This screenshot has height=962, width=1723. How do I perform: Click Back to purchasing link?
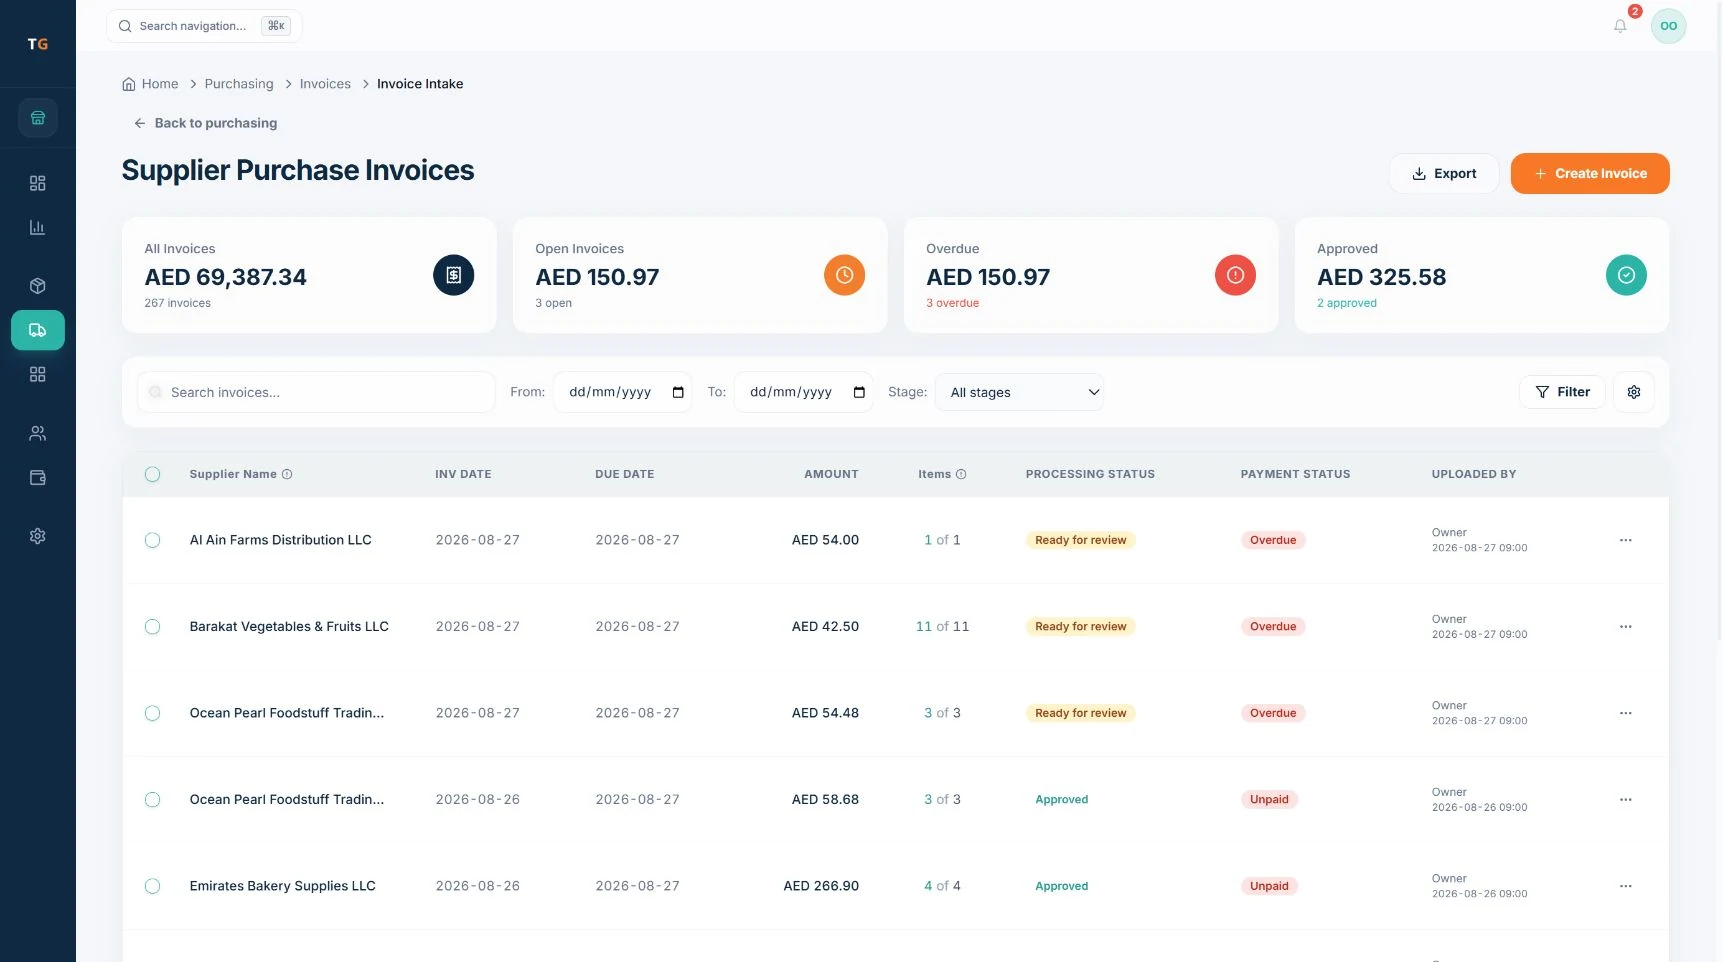click(205, 123)
